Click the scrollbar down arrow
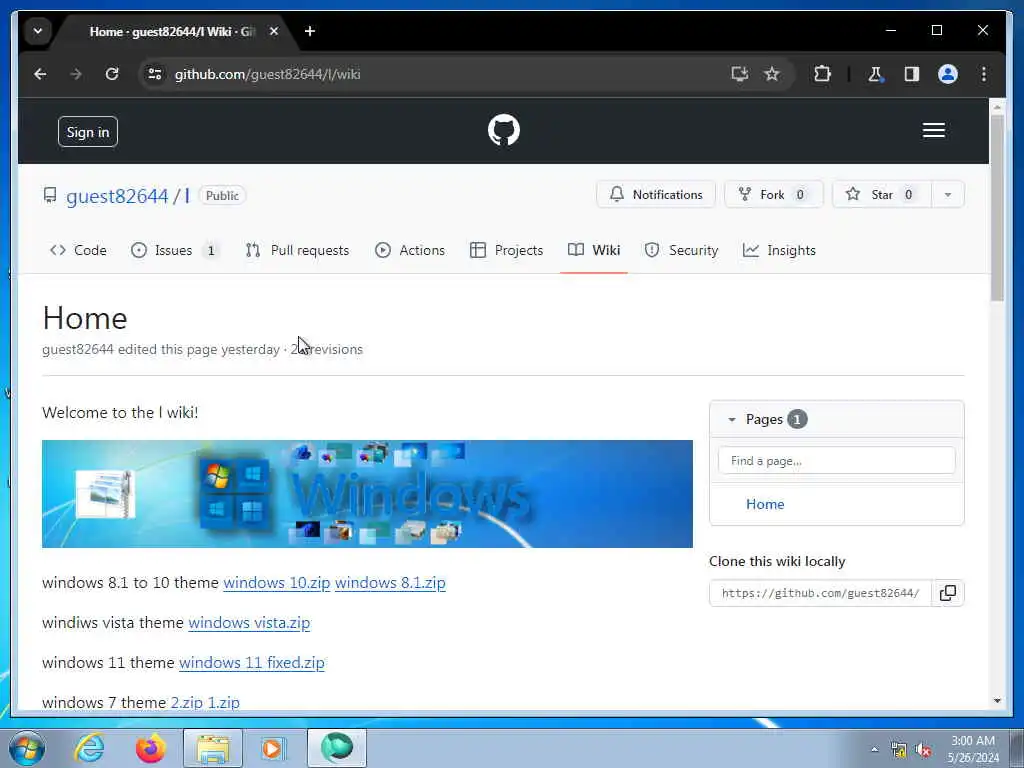The image size is (1024, 768). tap(997, 701)
